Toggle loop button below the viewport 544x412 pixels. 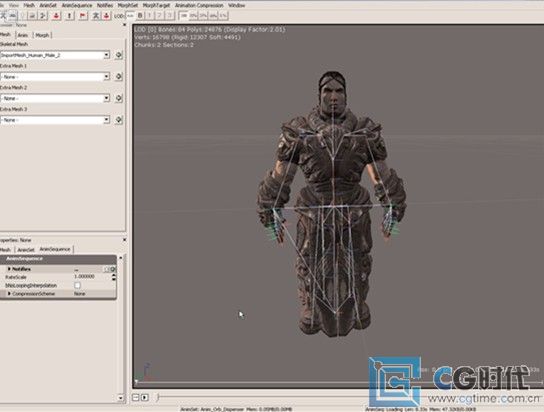(136, 397)
